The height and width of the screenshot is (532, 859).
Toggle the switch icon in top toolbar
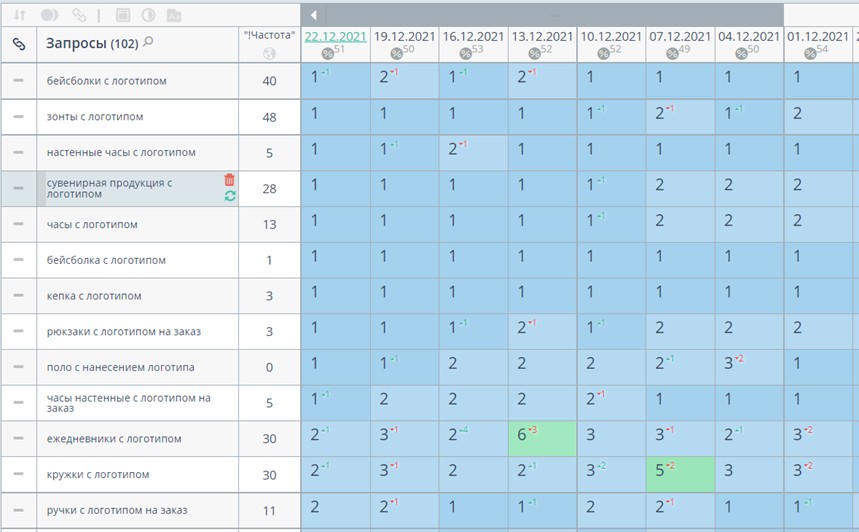(49, 15)
